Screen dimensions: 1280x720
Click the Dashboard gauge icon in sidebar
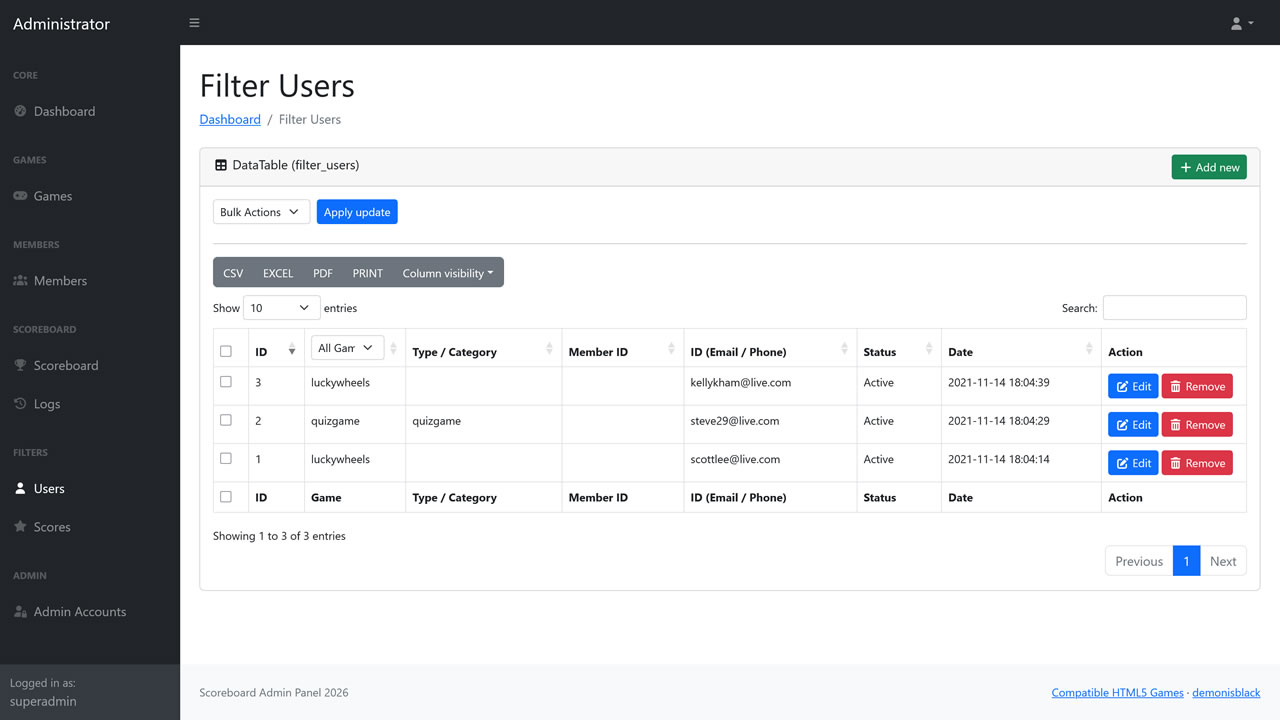[20, 111]
